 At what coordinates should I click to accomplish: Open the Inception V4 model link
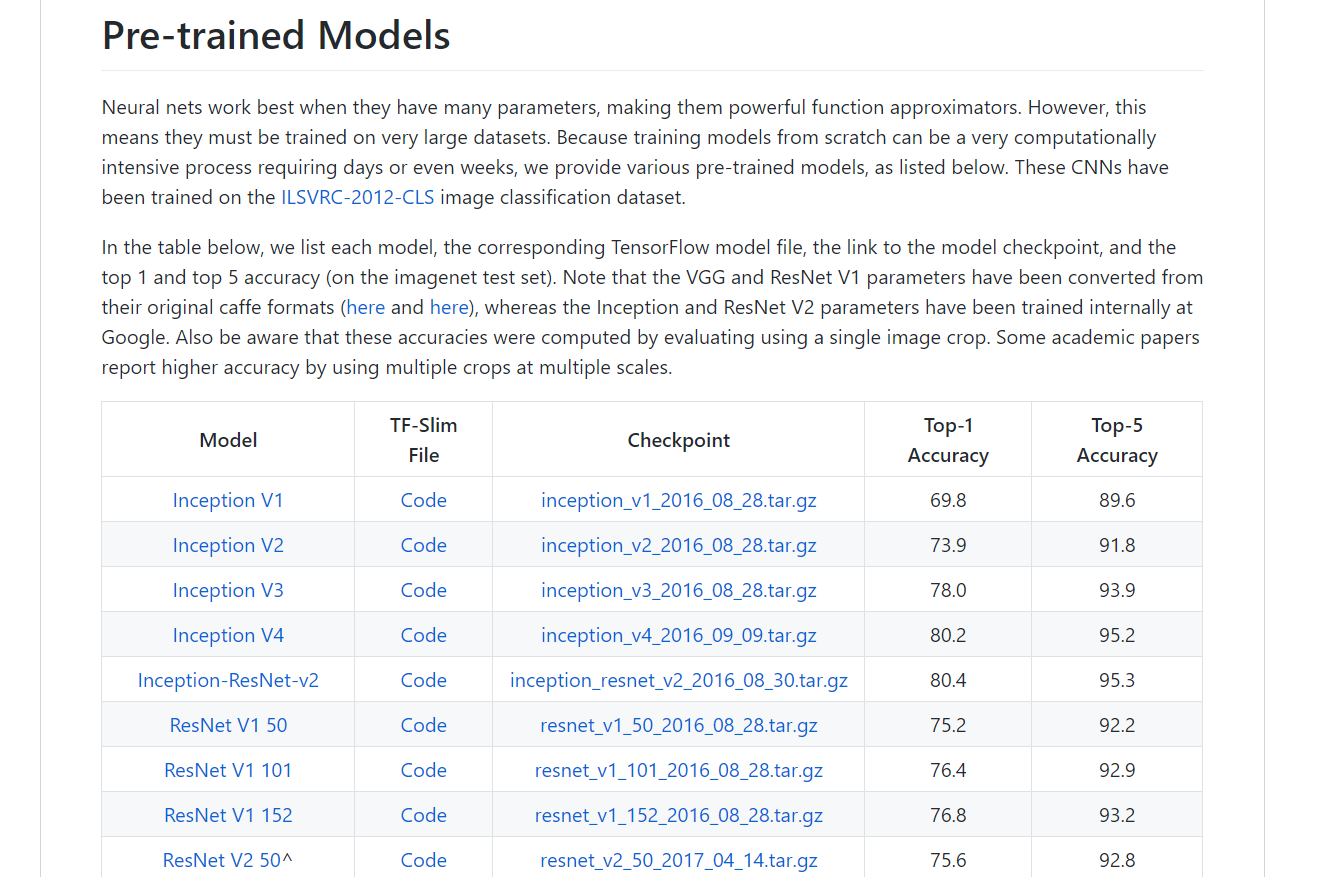[228, 635]
